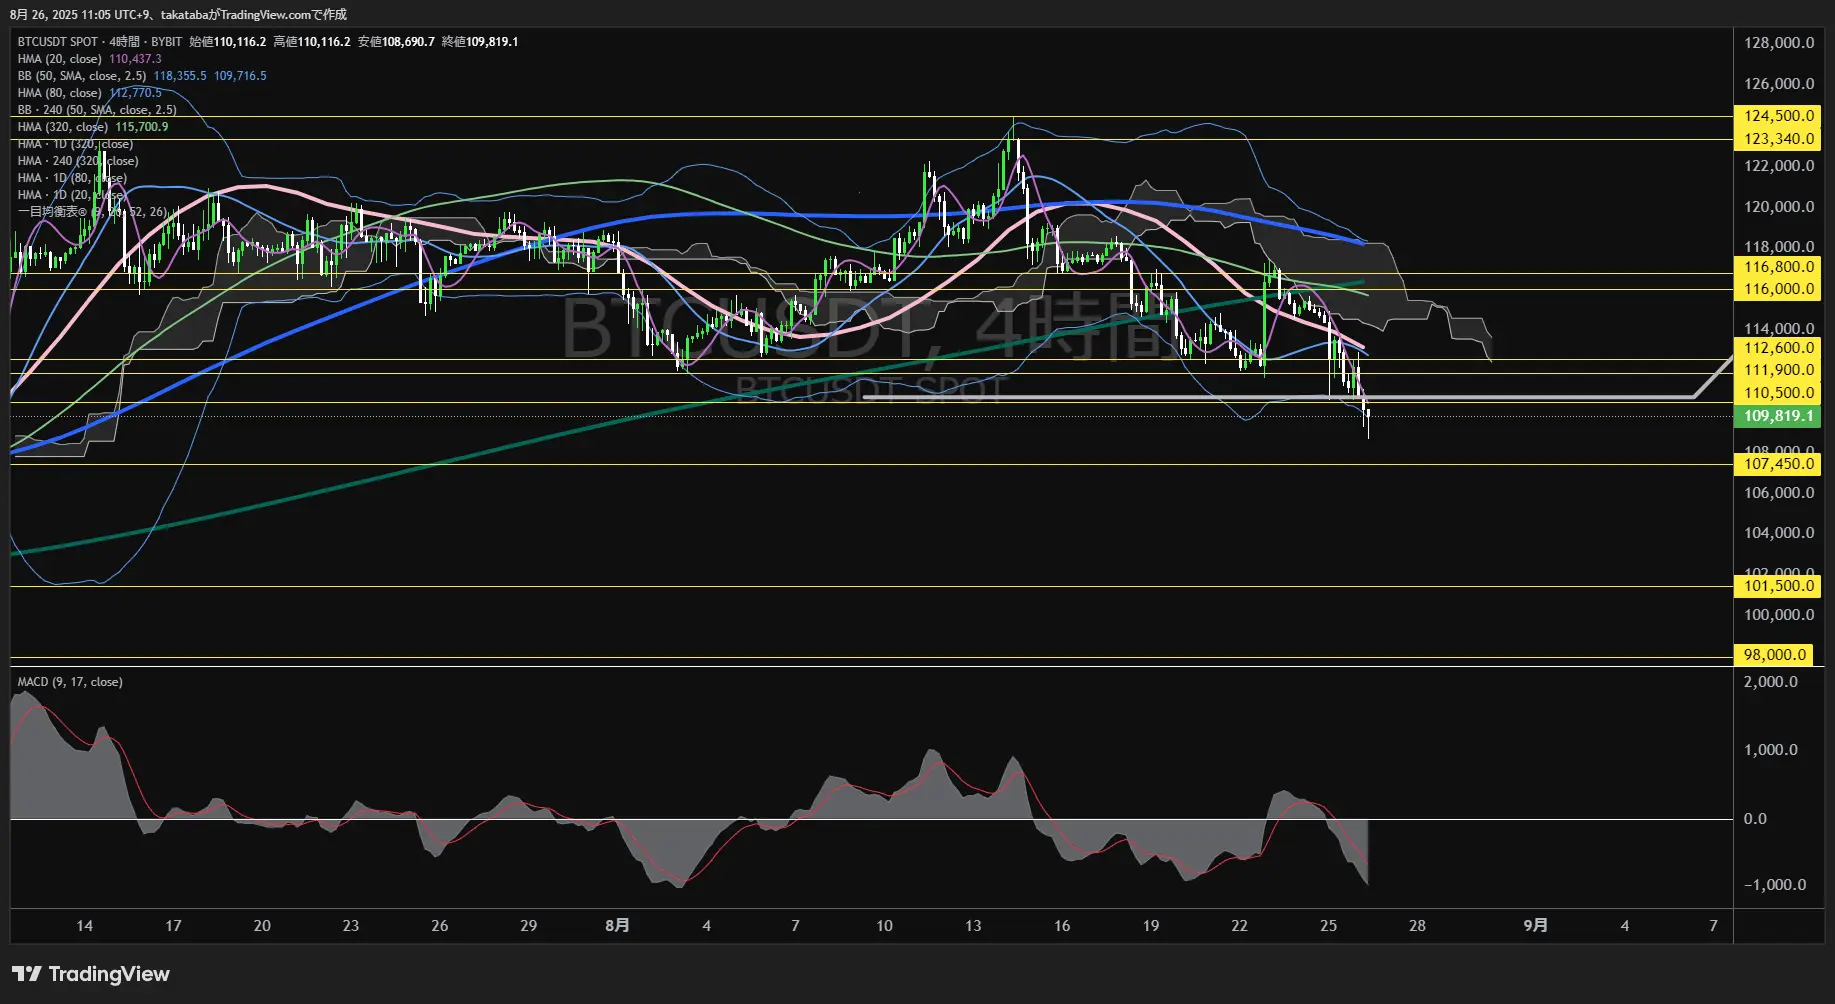Click the 19 date on time axis
The width and height of the screenshot is (1835, 1004).
tap(1151, 926)
